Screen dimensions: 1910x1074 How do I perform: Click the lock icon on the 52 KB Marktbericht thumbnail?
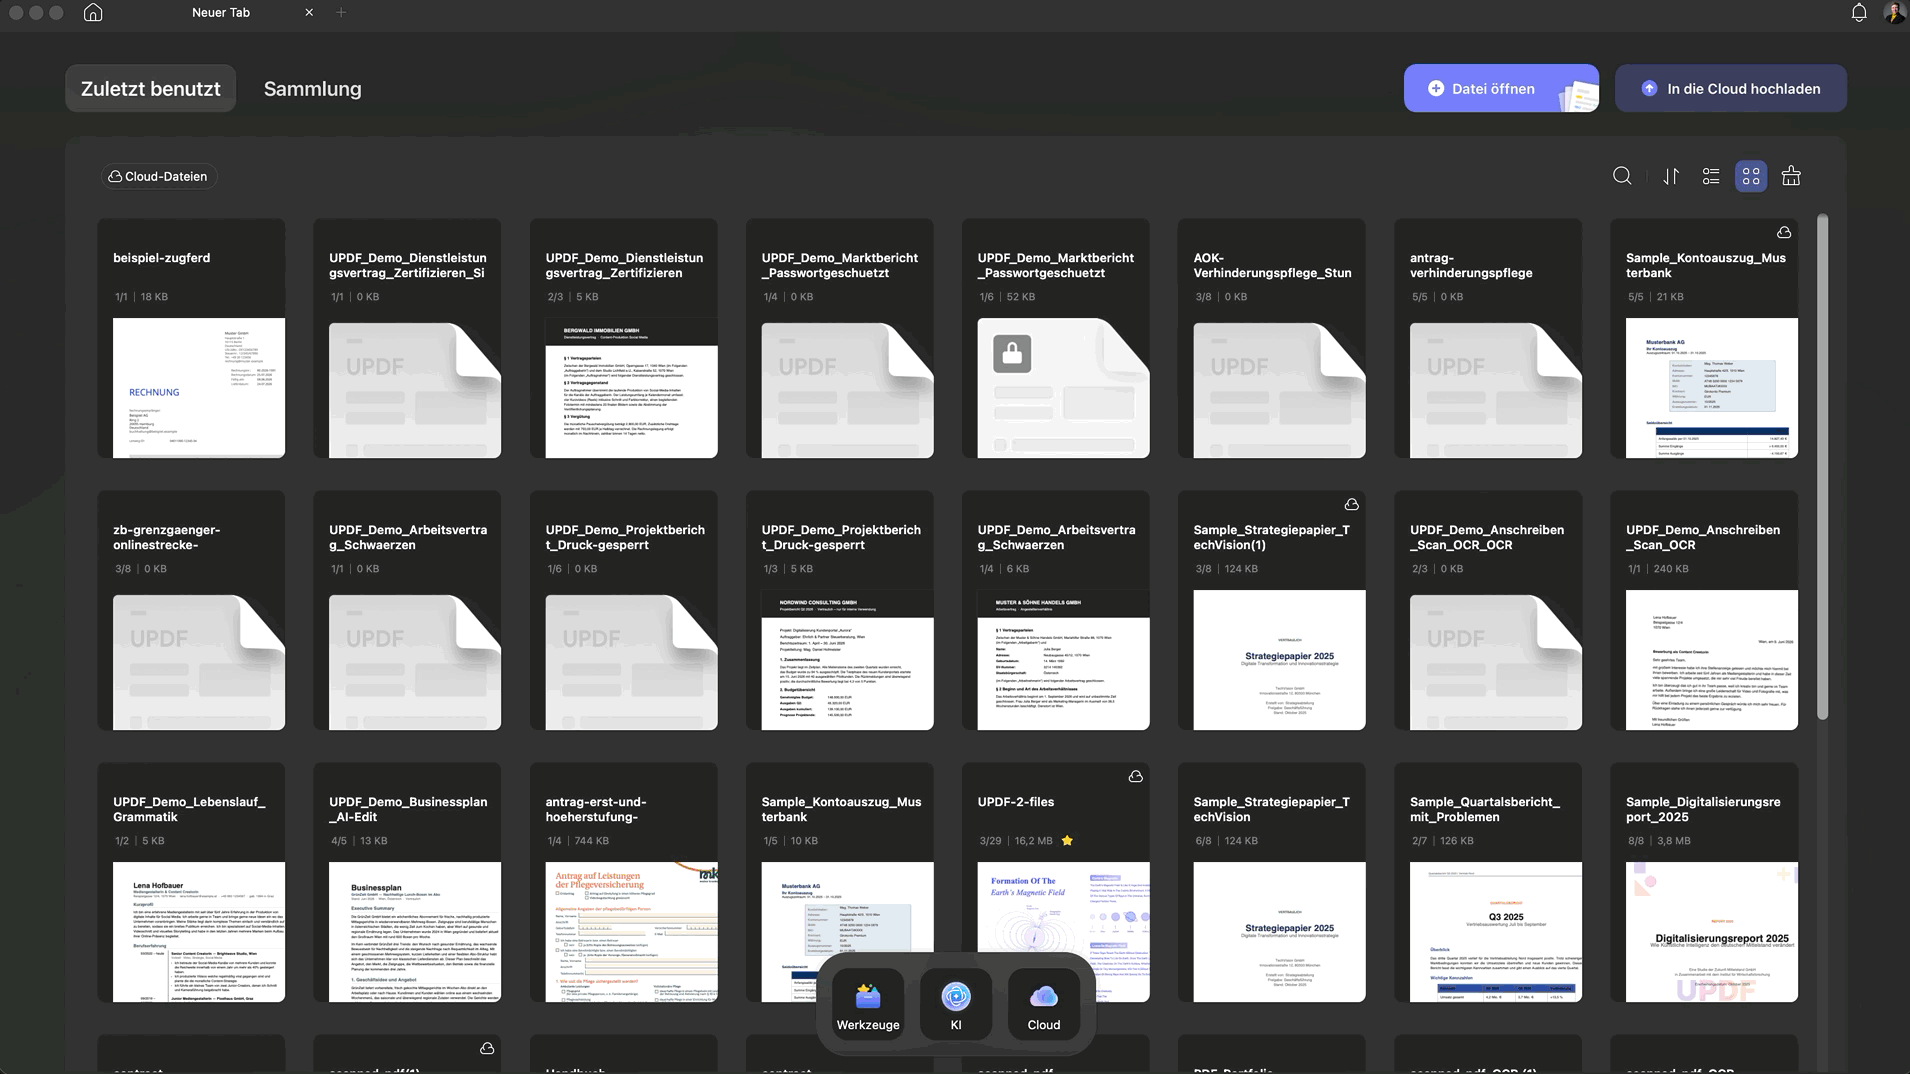click(1012, 353)
